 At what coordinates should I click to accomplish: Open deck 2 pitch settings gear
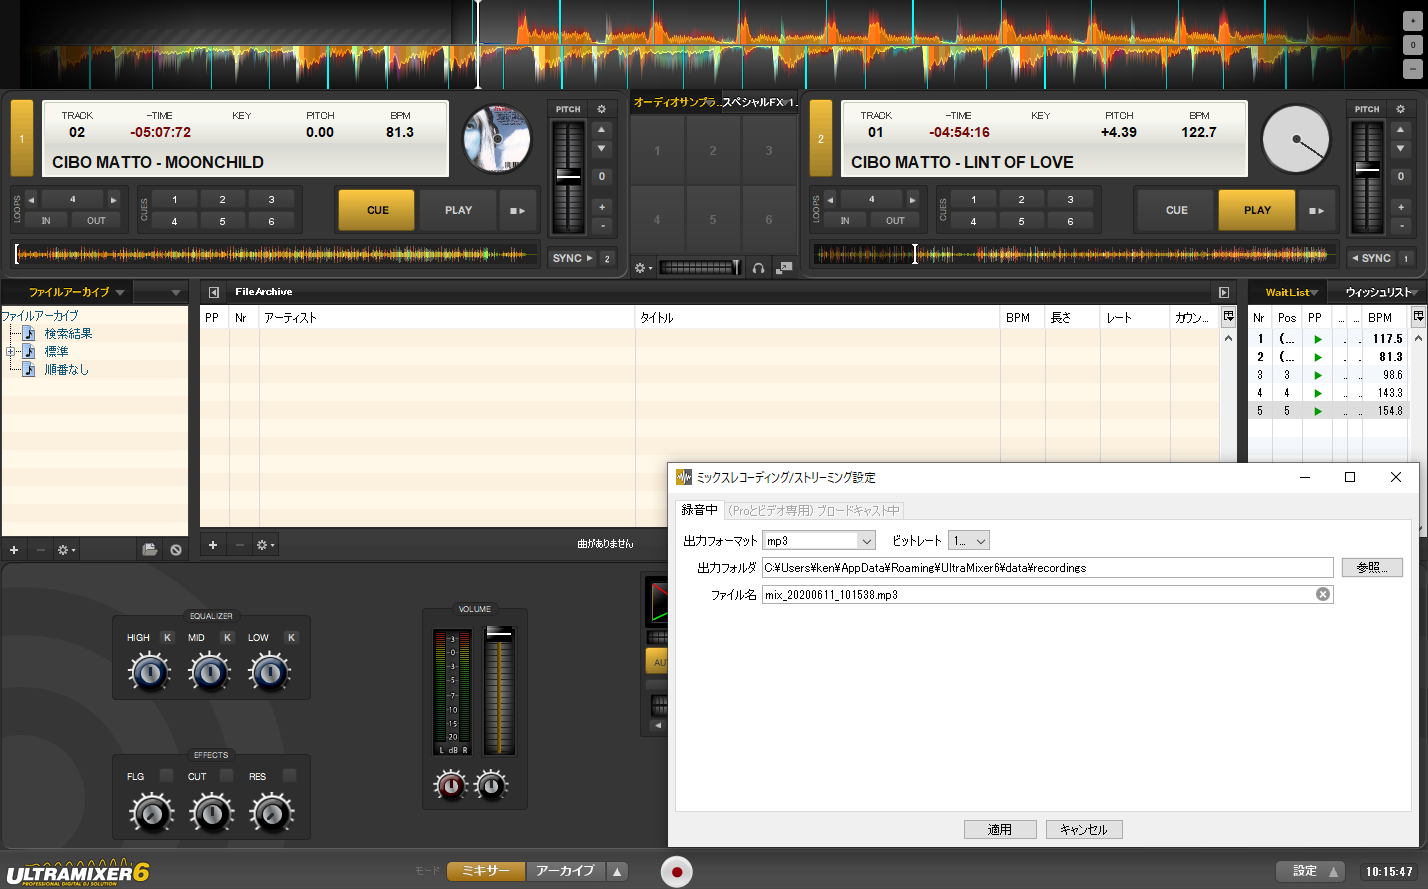click(x=1400, y=109)
